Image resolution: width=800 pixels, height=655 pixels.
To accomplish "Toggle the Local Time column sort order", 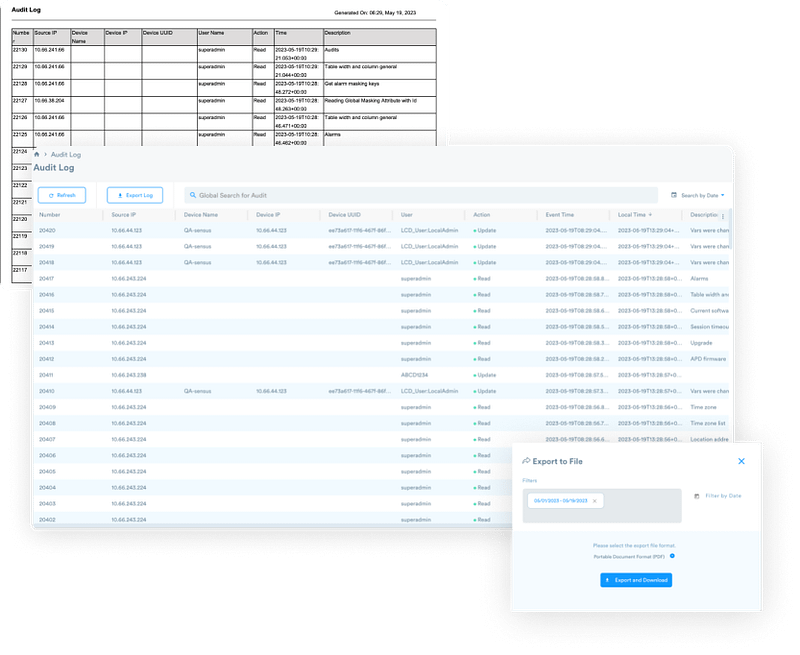I will click(x=651, y=215).
